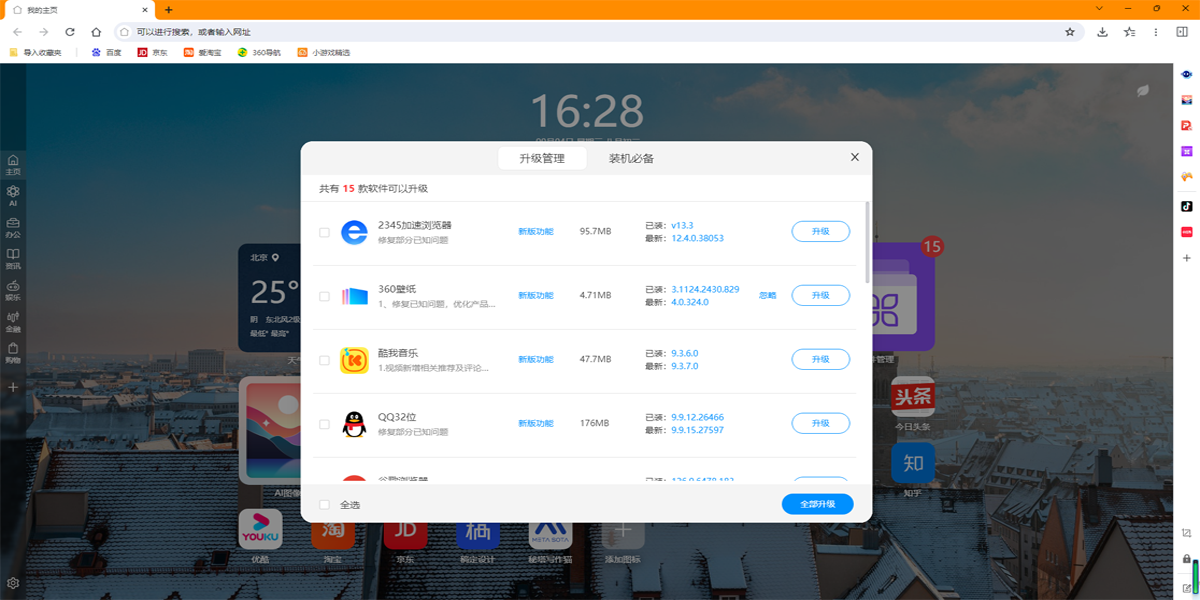Click the 2345加速浏览器 app icon
Screen dimensions: 1200x600
pyautogui.click(x=354, y=232)
